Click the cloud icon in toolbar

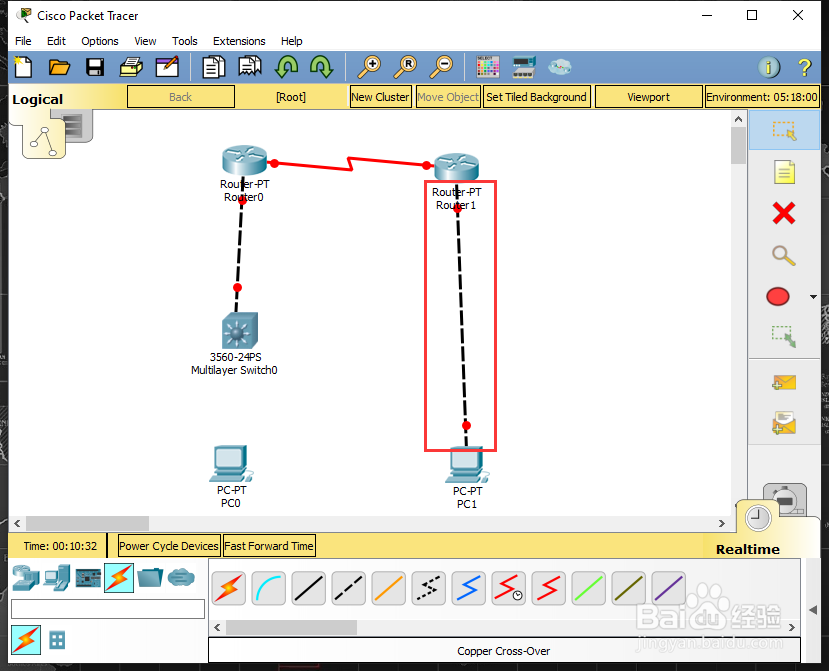(559, 67)
